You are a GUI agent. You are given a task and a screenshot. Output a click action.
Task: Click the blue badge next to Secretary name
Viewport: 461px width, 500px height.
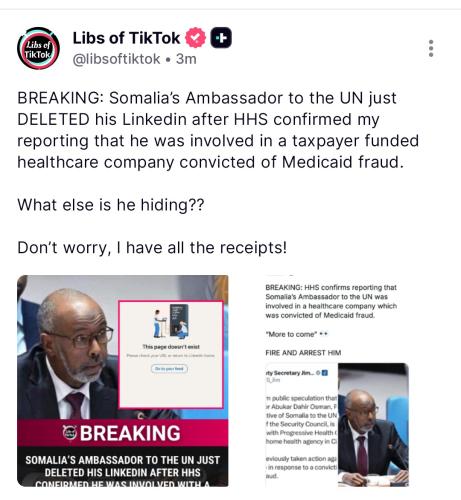[x=325, y=373]
